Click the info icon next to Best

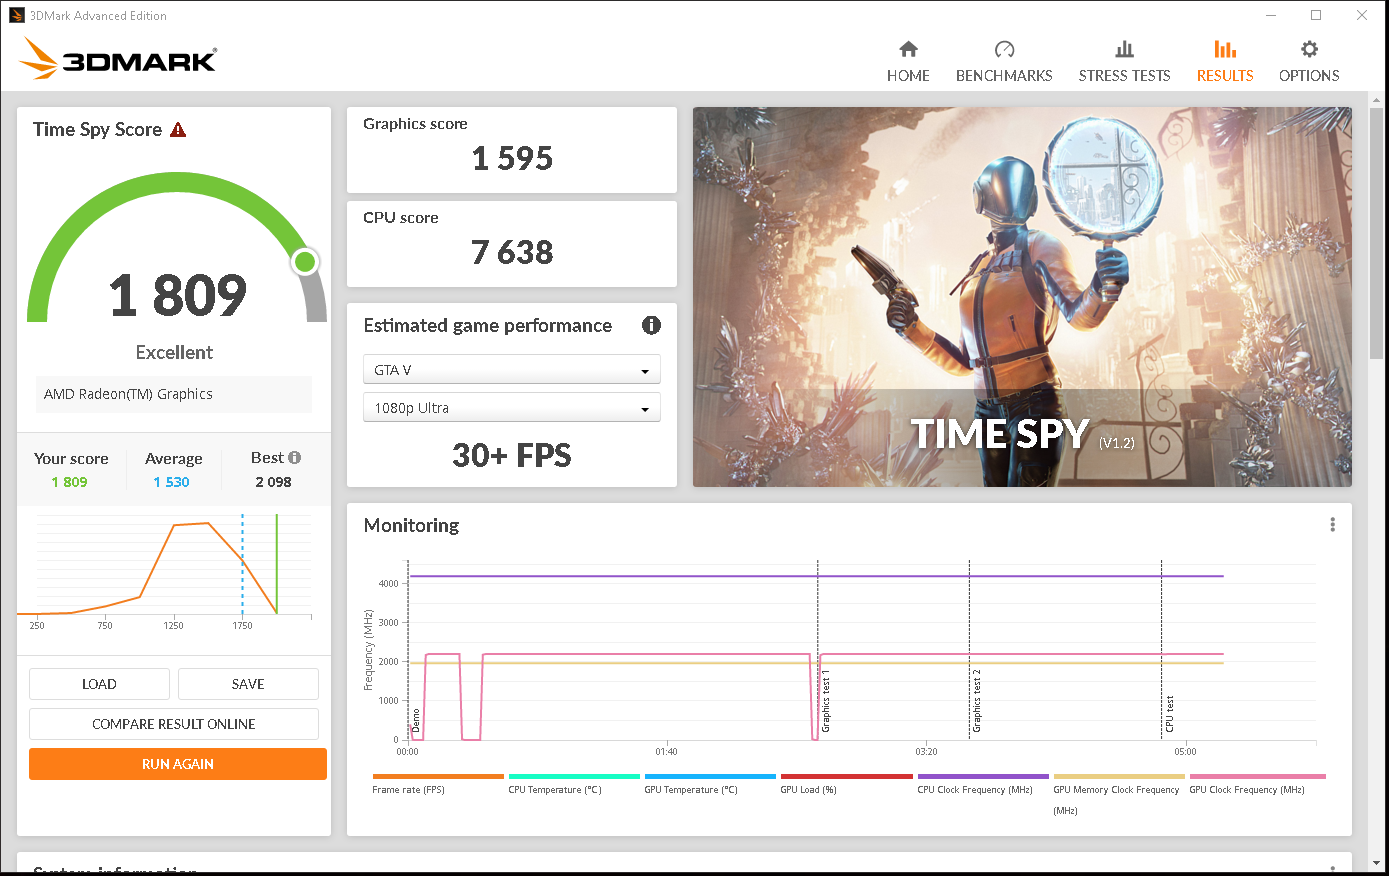click(294, 458)
